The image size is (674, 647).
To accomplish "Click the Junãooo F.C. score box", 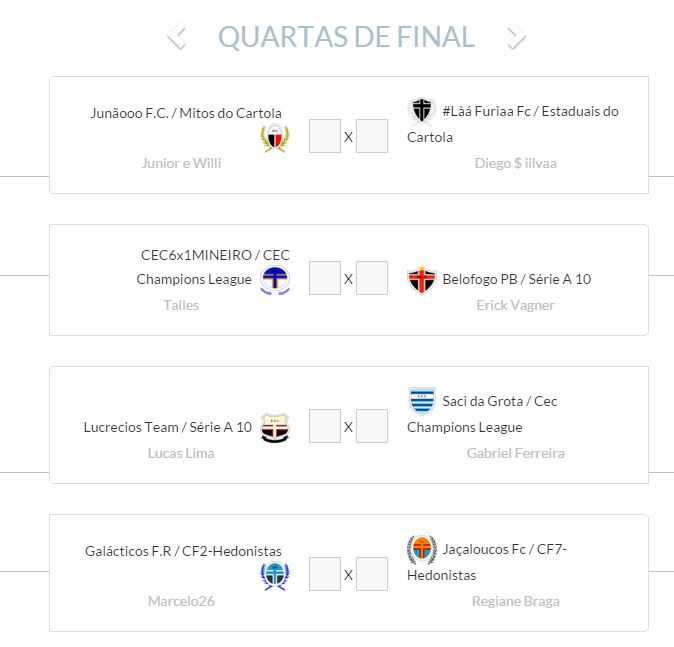I will (x=325, y=136).
